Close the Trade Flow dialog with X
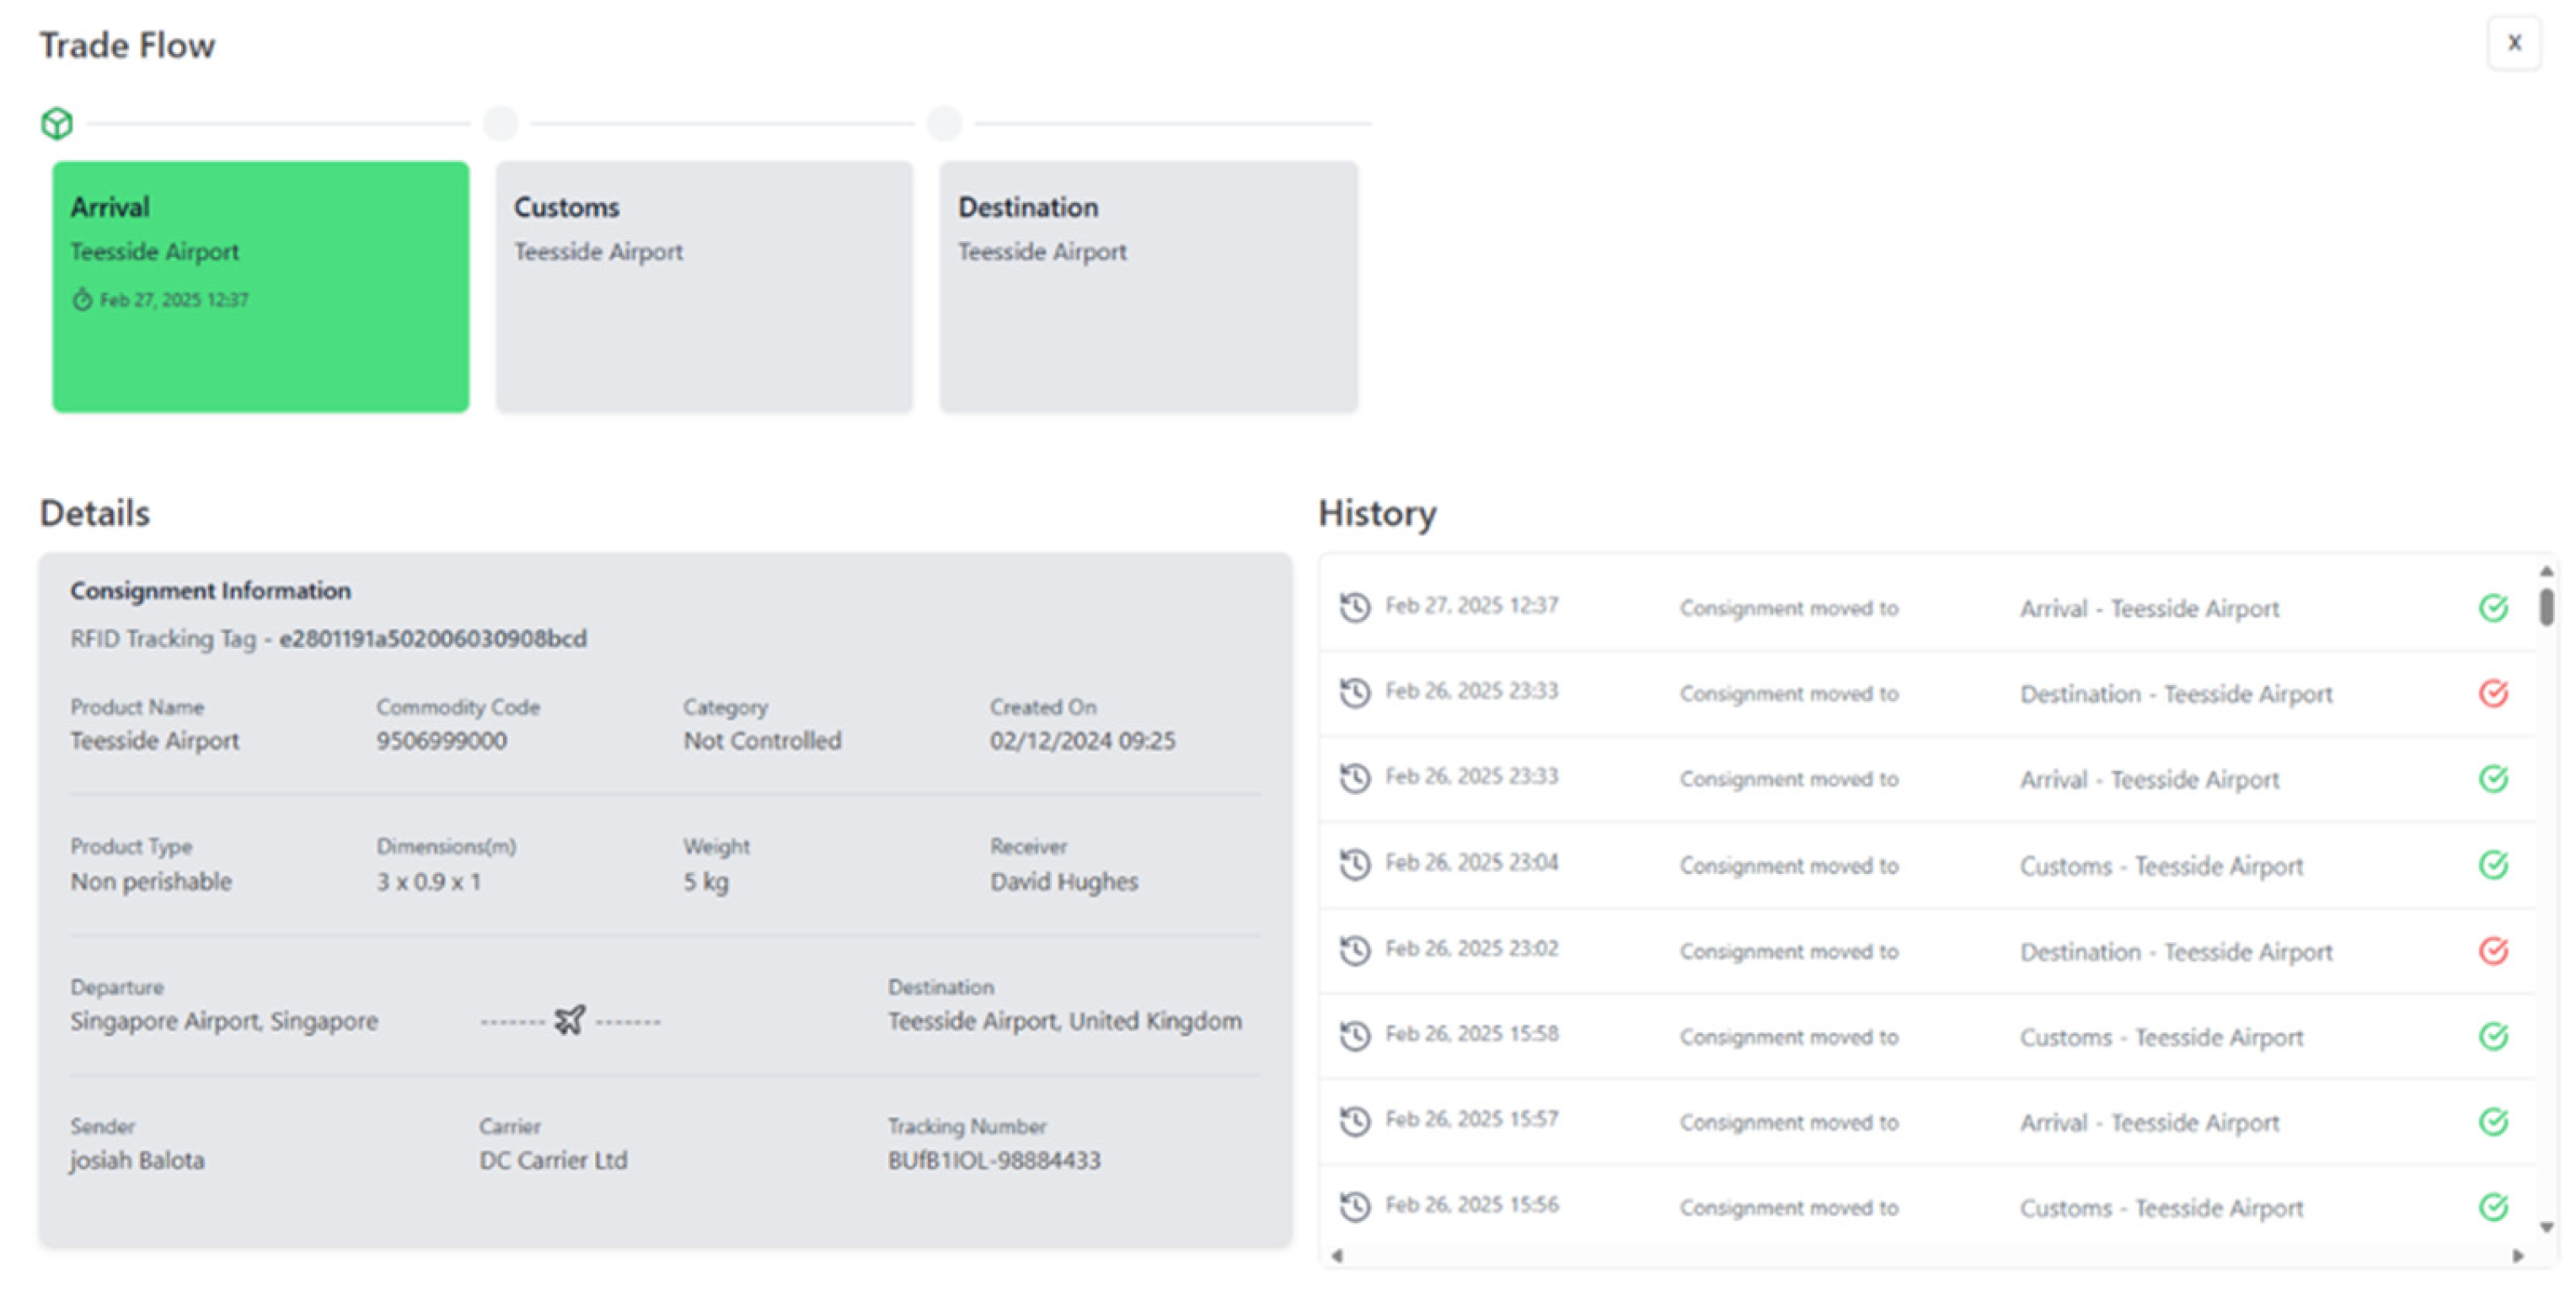Viewport: 2576px width, 1302px height. click(2513, 43)
